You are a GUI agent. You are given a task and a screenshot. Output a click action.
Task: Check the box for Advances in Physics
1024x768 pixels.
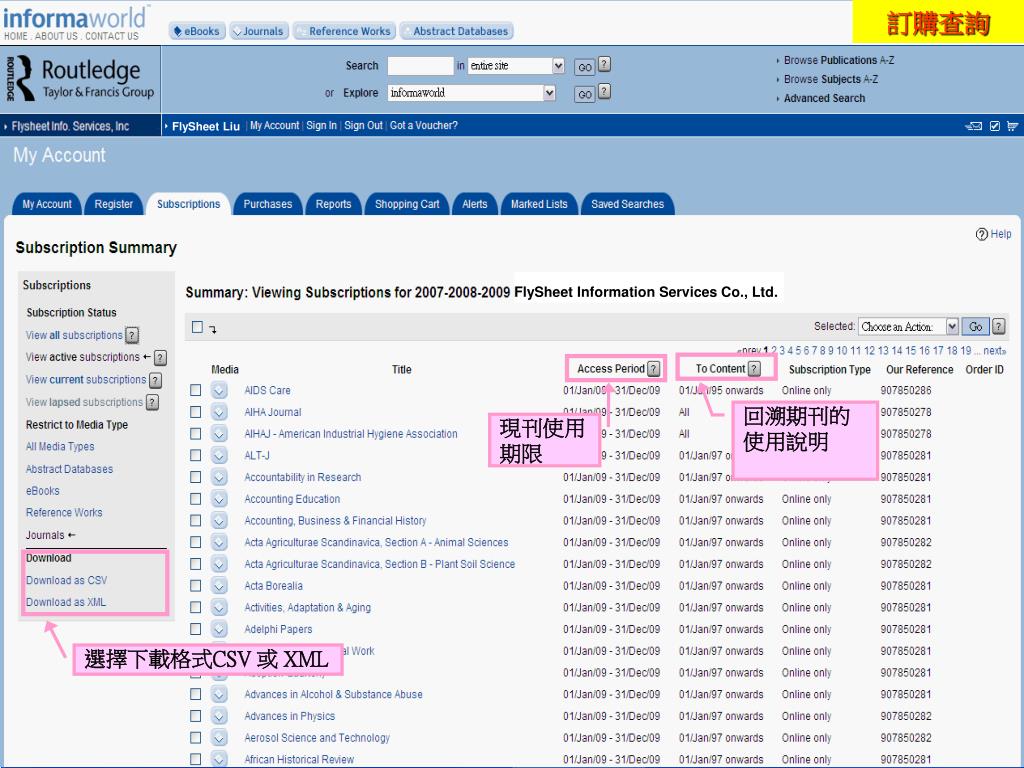(x=195, y=716)
